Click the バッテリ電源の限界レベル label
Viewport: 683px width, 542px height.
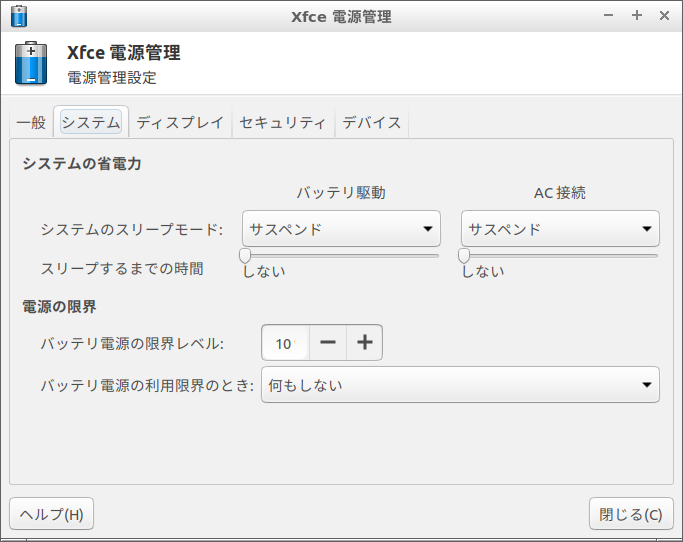[132, 343]
